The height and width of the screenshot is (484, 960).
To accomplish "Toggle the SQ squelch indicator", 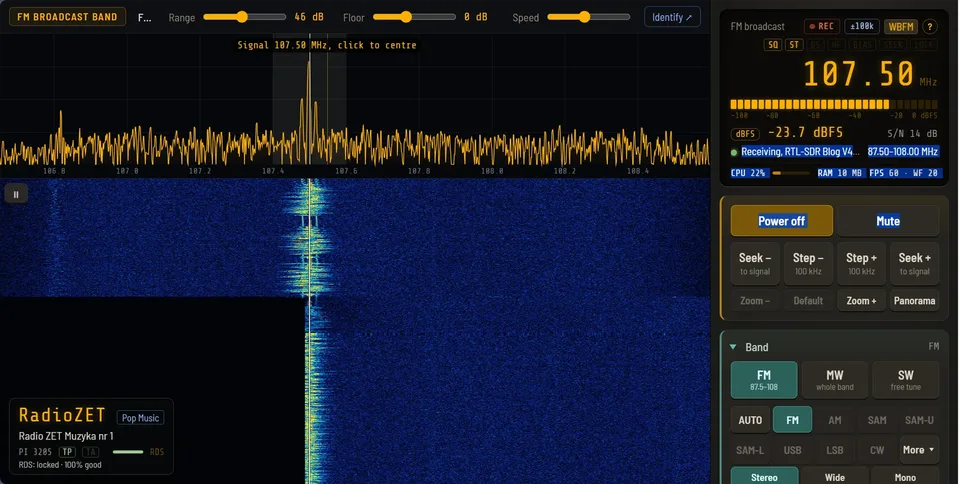I will [x=773, y=45].
